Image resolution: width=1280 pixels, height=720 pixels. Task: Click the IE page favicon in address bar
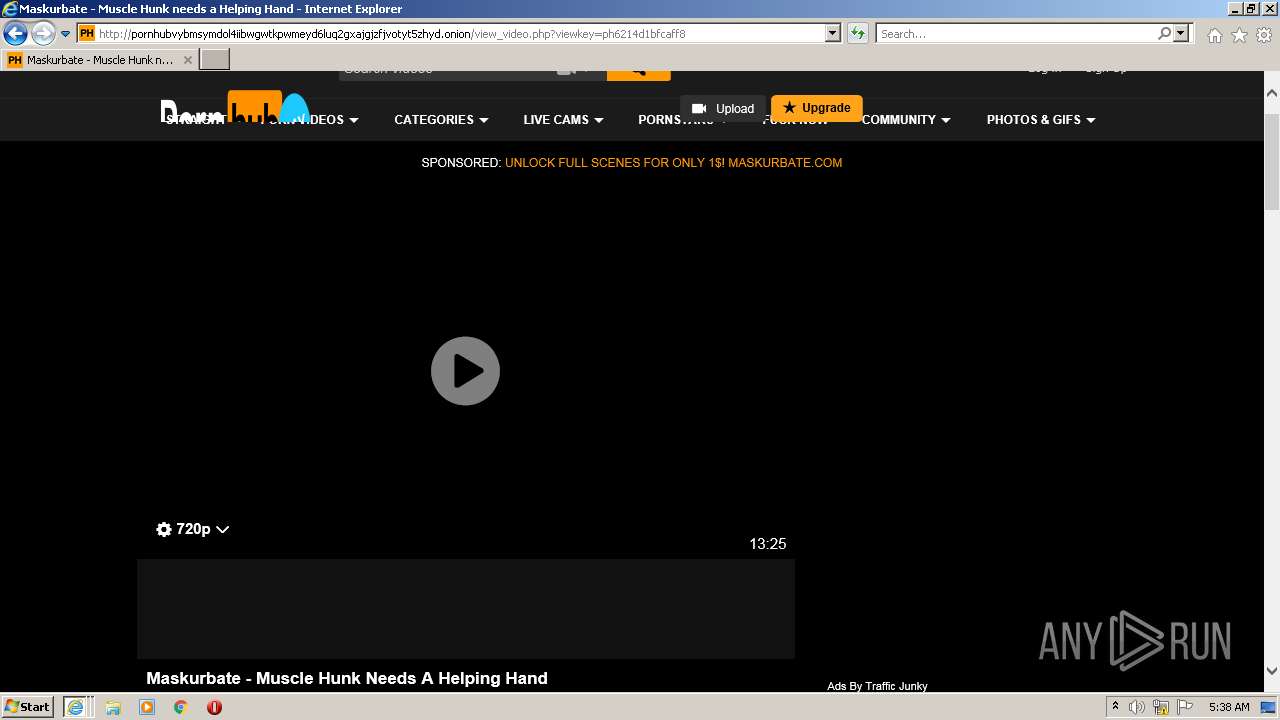(86, 34)
